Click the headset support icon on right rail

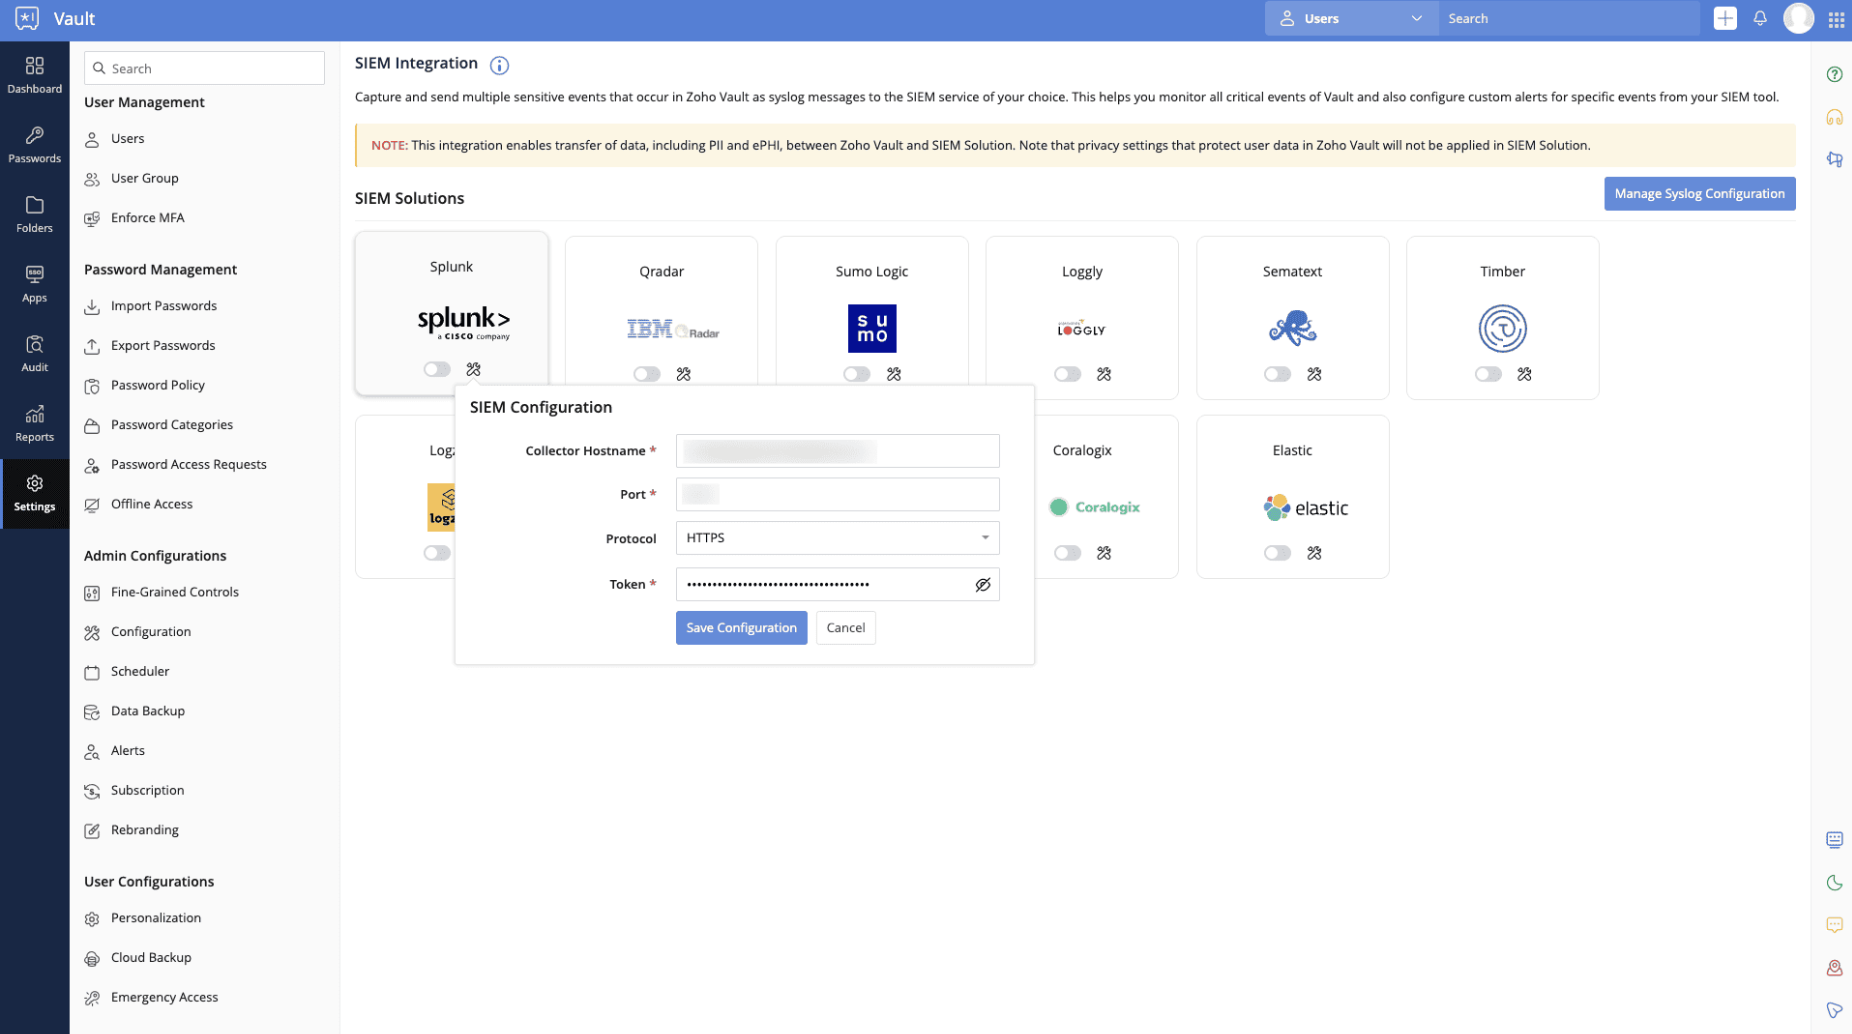point(1834,117)
